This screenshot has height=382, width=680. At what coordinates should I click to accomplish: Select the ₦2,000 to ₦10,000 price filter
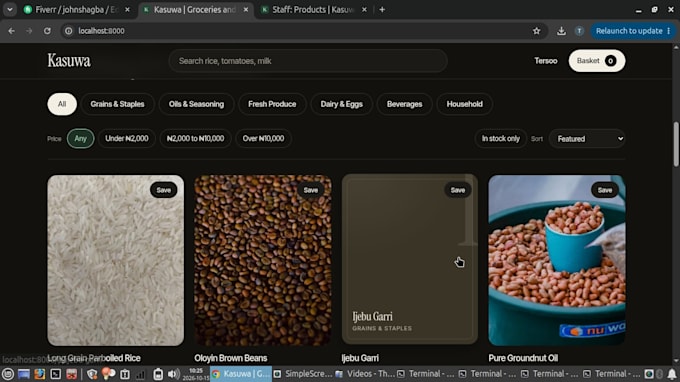pyautogui.click(x=195, y=139)
